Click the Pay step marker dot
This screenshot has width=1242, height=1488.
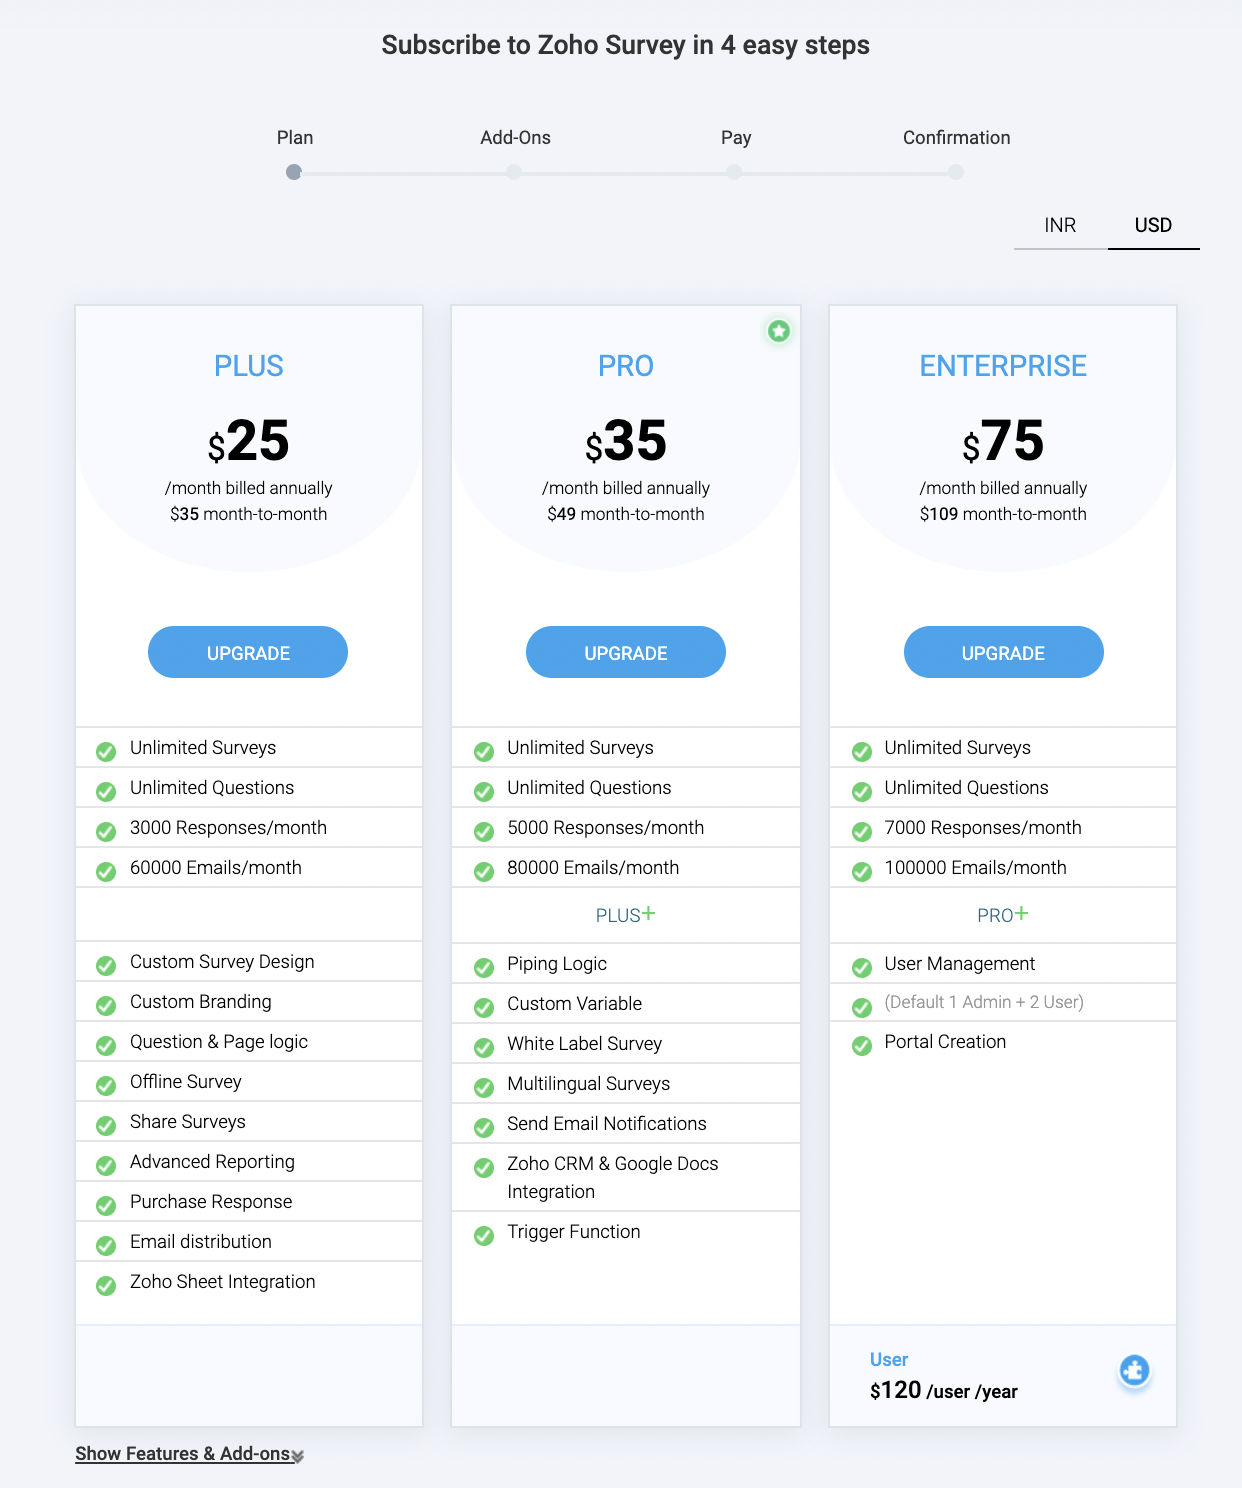click(734, 172)
